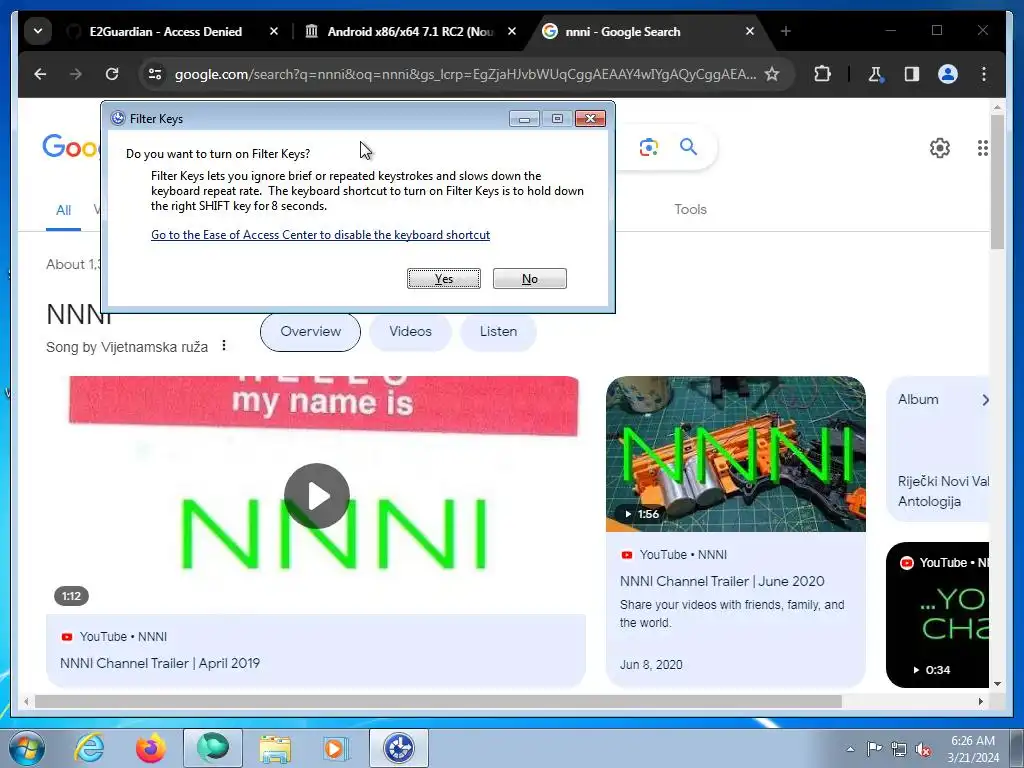Click the scroll down arrow on vertical scrollbar
Screen dimensions: 1024x768
tap(997, 684)
